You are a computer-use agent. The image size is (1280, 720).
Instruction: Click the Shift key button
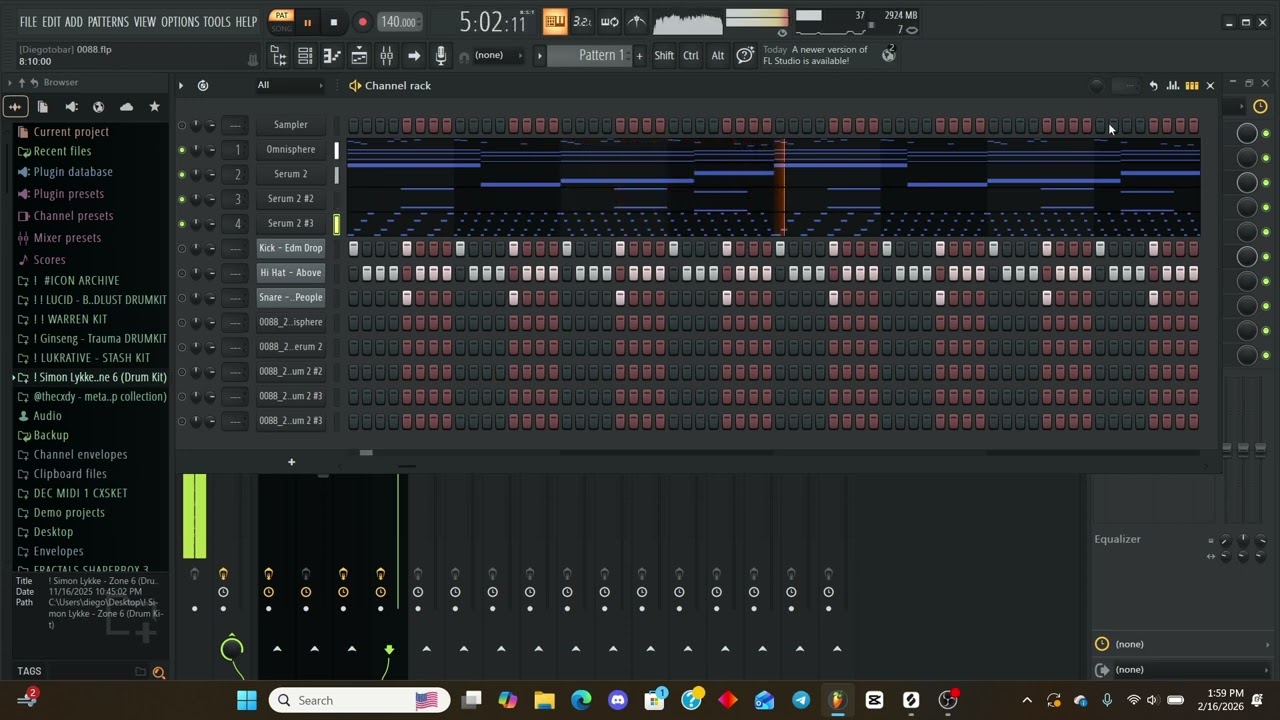664,56
